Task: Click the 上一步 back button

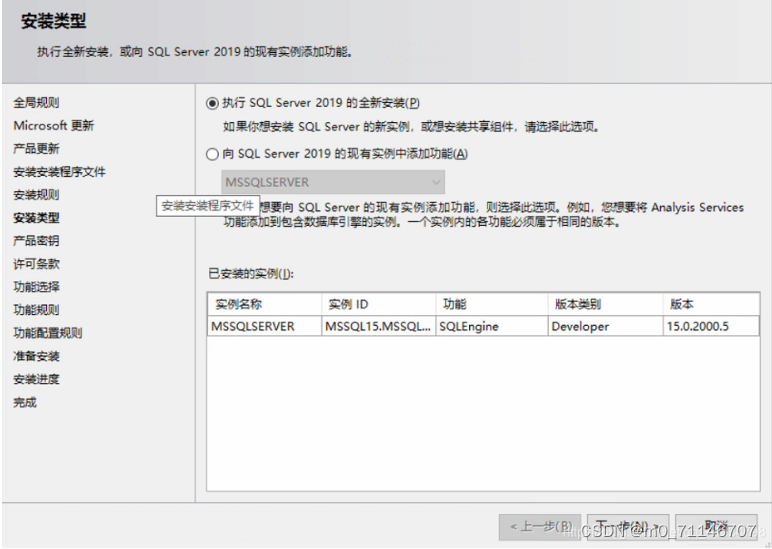Action: coord(540,527)
